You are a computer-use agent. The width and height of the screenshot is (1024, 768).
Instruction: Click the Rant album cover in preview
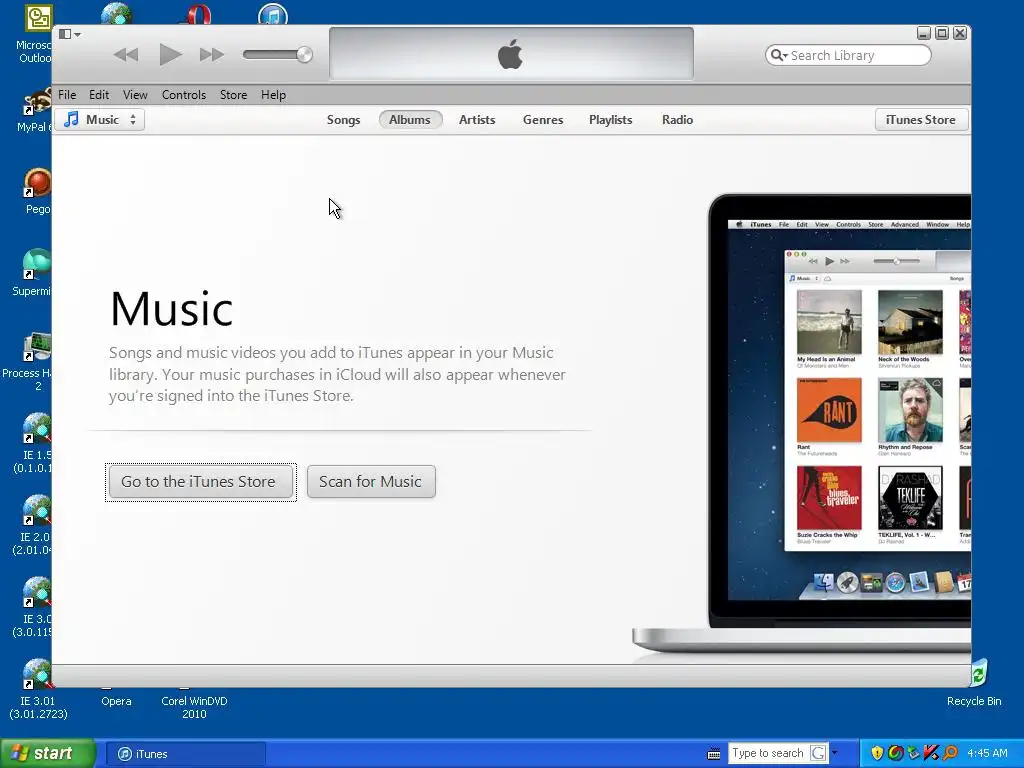[x=829, y=410]
